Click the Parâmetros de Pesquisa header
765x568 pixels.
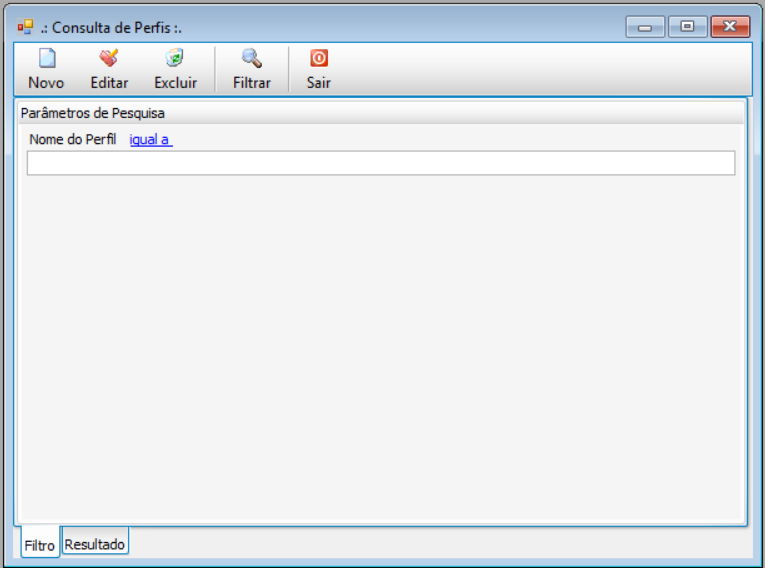pos(381,113)
